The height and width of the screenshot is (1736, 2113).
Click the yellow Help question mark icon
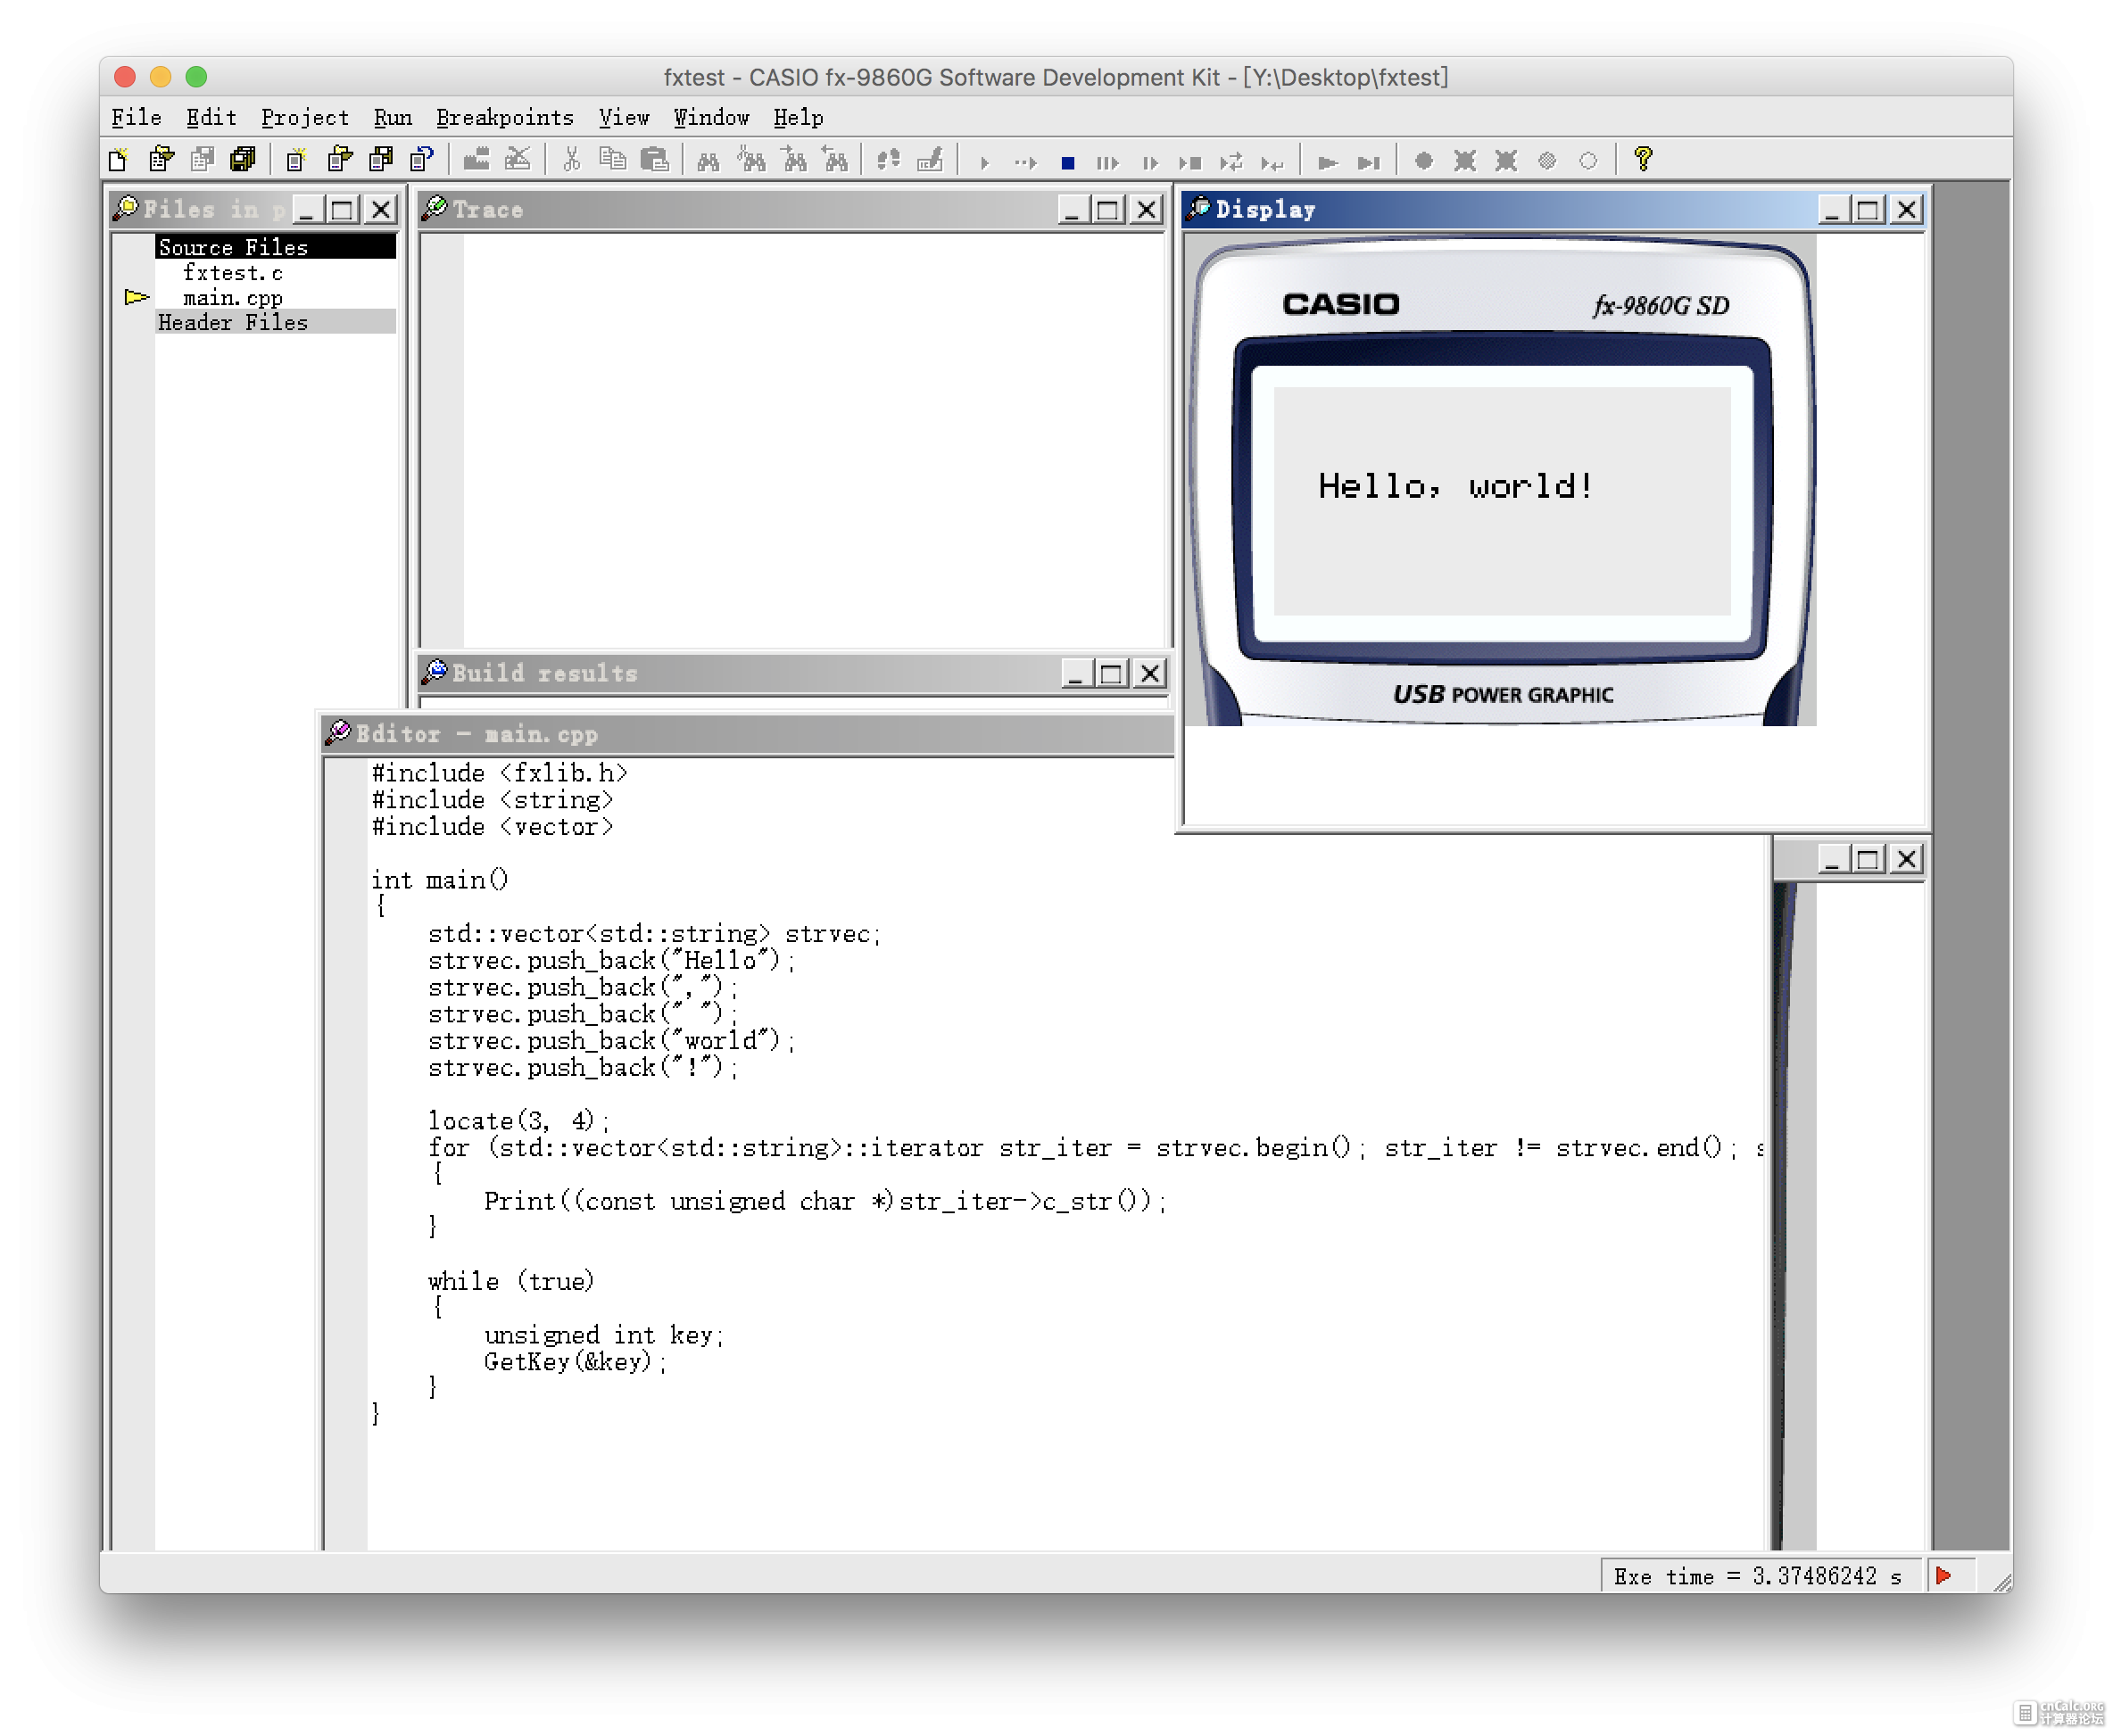coord(1643,159)
